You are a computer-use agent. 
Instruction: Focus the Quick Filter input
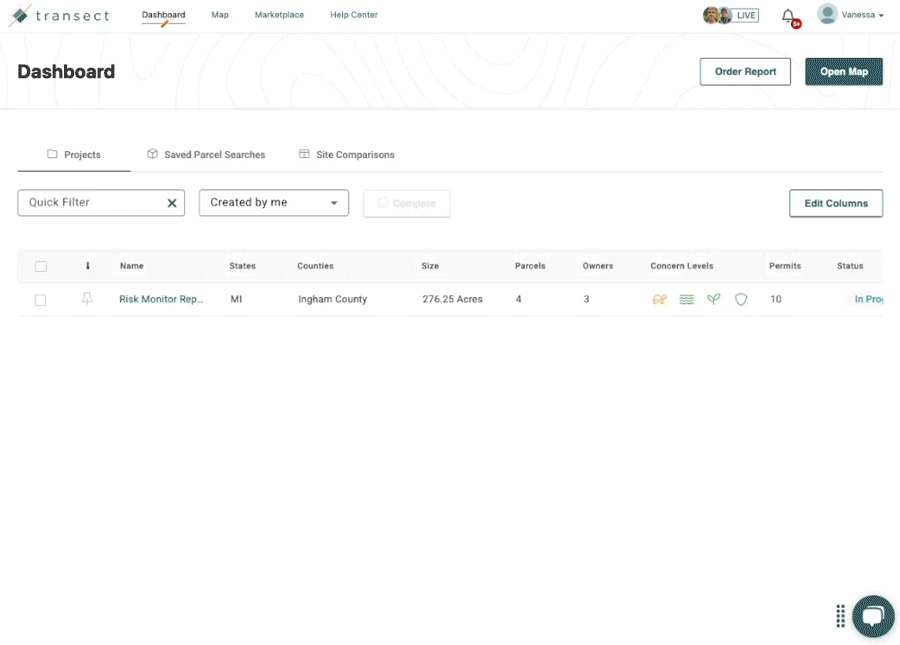click(101, 203)
